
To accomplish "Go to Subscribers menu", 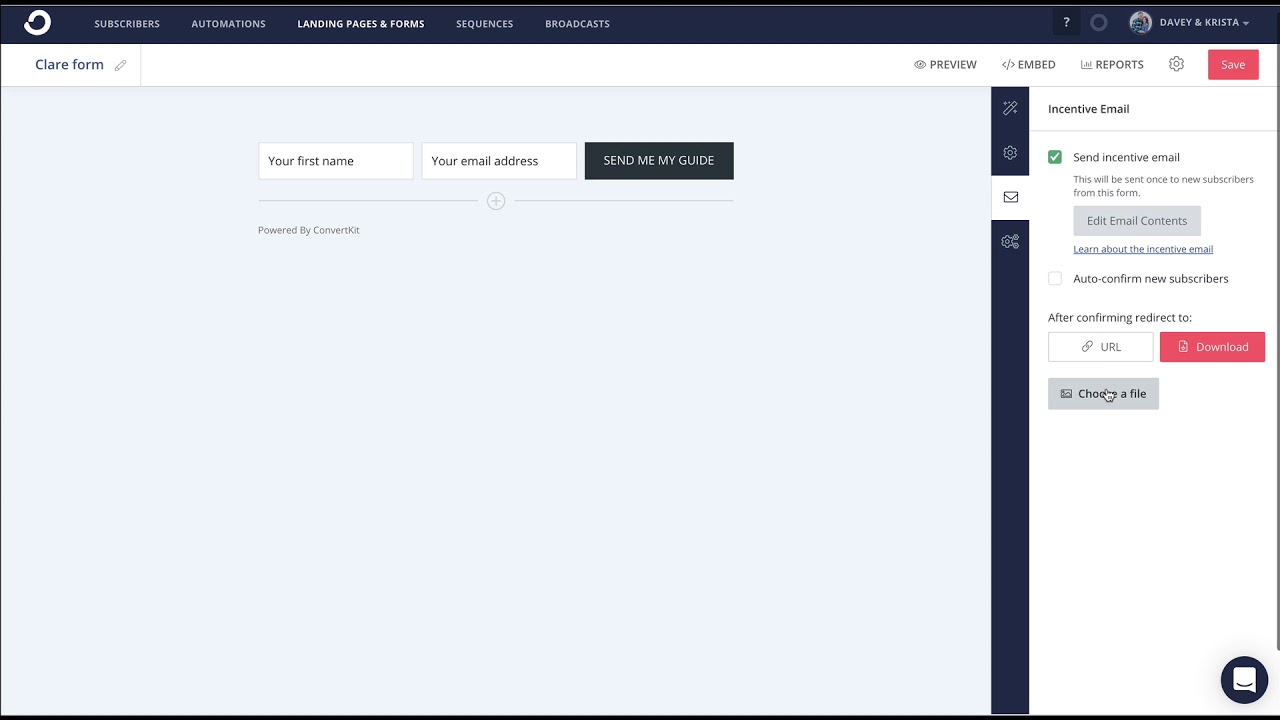I will coord(127,23).
